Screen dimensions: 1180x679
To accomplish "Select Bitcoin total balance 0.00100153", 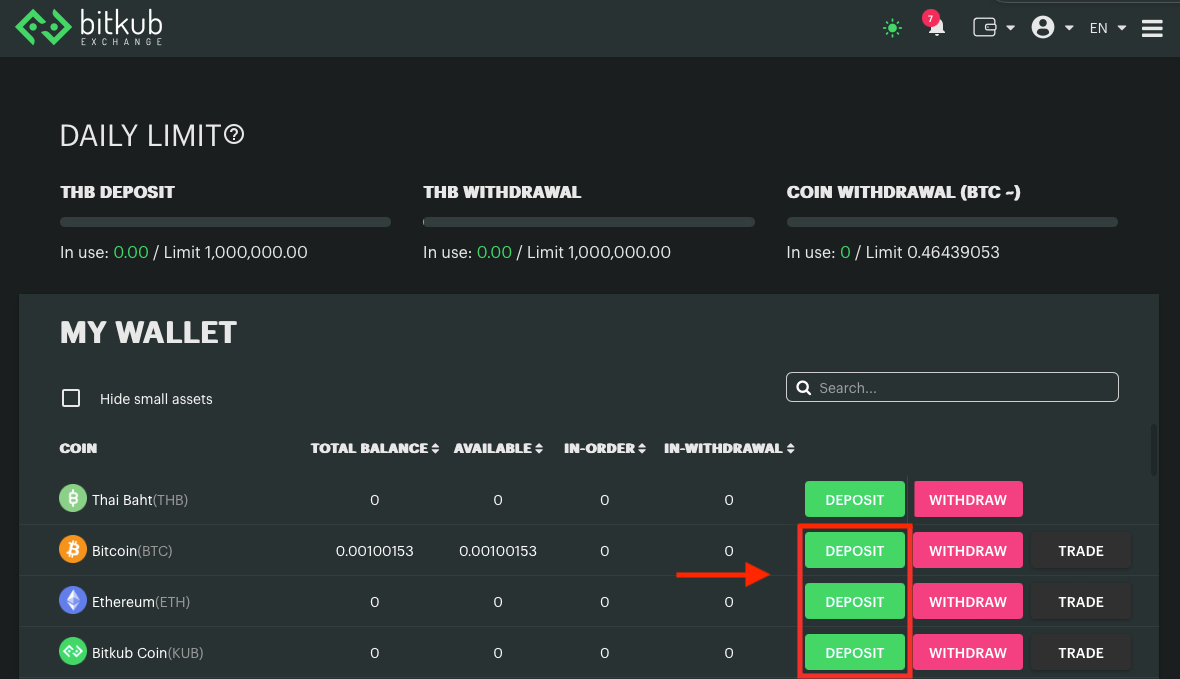I will (x=375, y=551).
